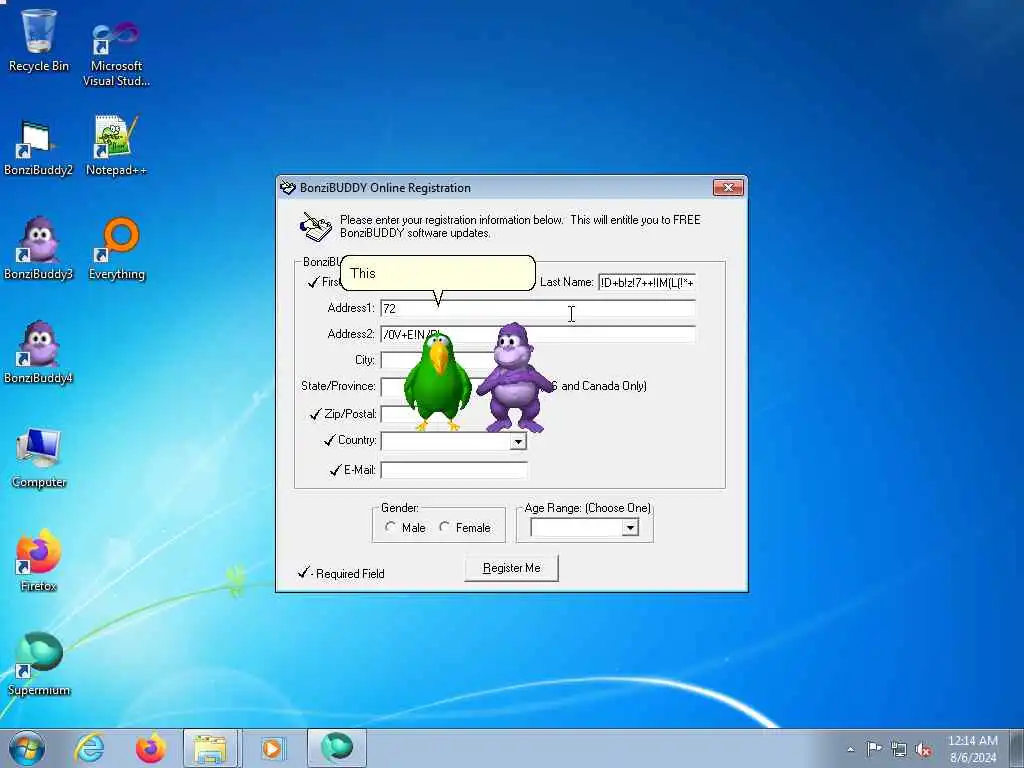Open the network status tray icon
Viewport: 1024px width, 768px height.
(x=899, y=749)
